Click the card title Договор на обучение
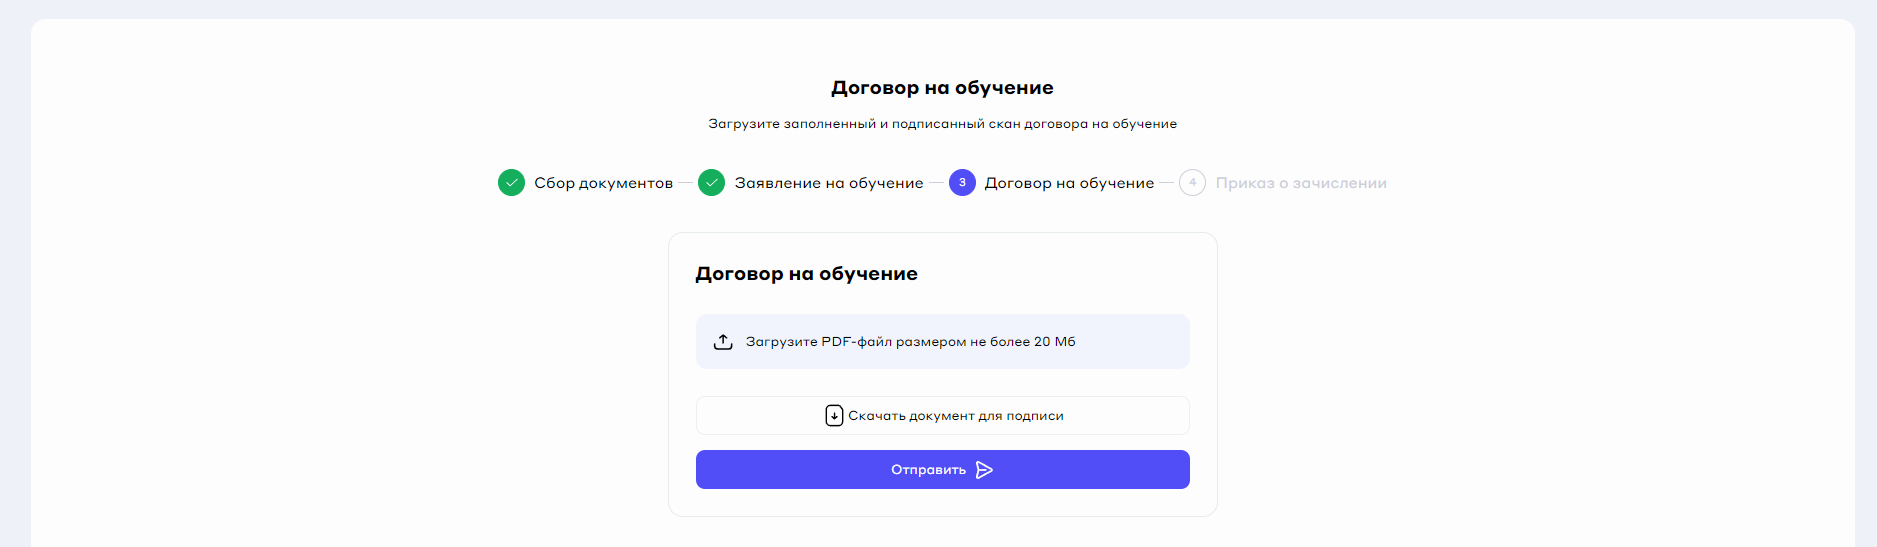1877x547 pixels. pos(806,274)
